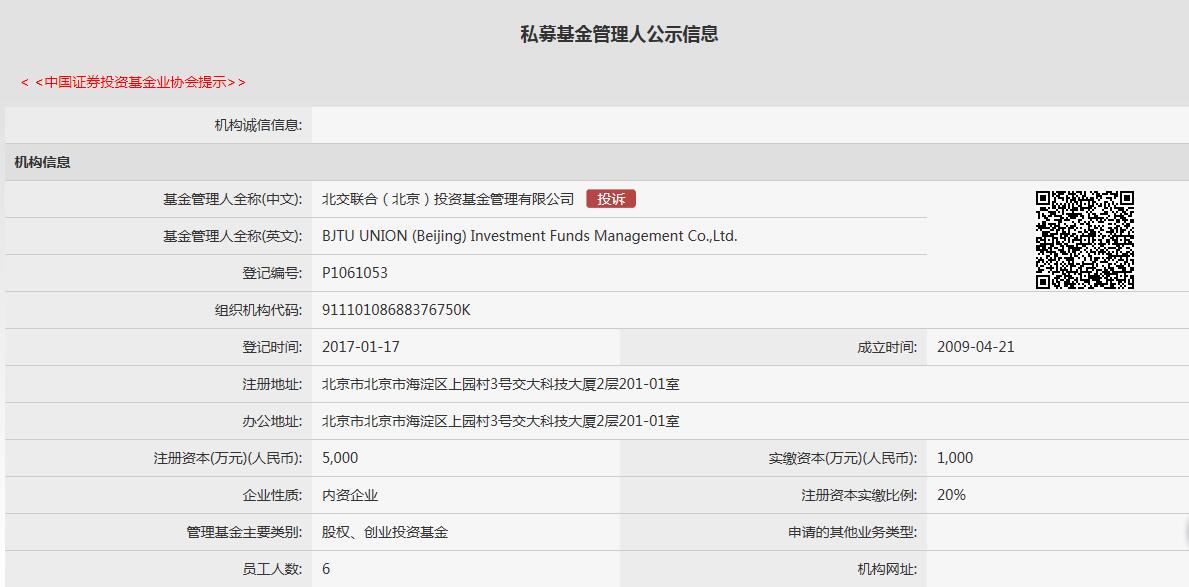Click the 管理基金主要类别 label

pos(245,532)
